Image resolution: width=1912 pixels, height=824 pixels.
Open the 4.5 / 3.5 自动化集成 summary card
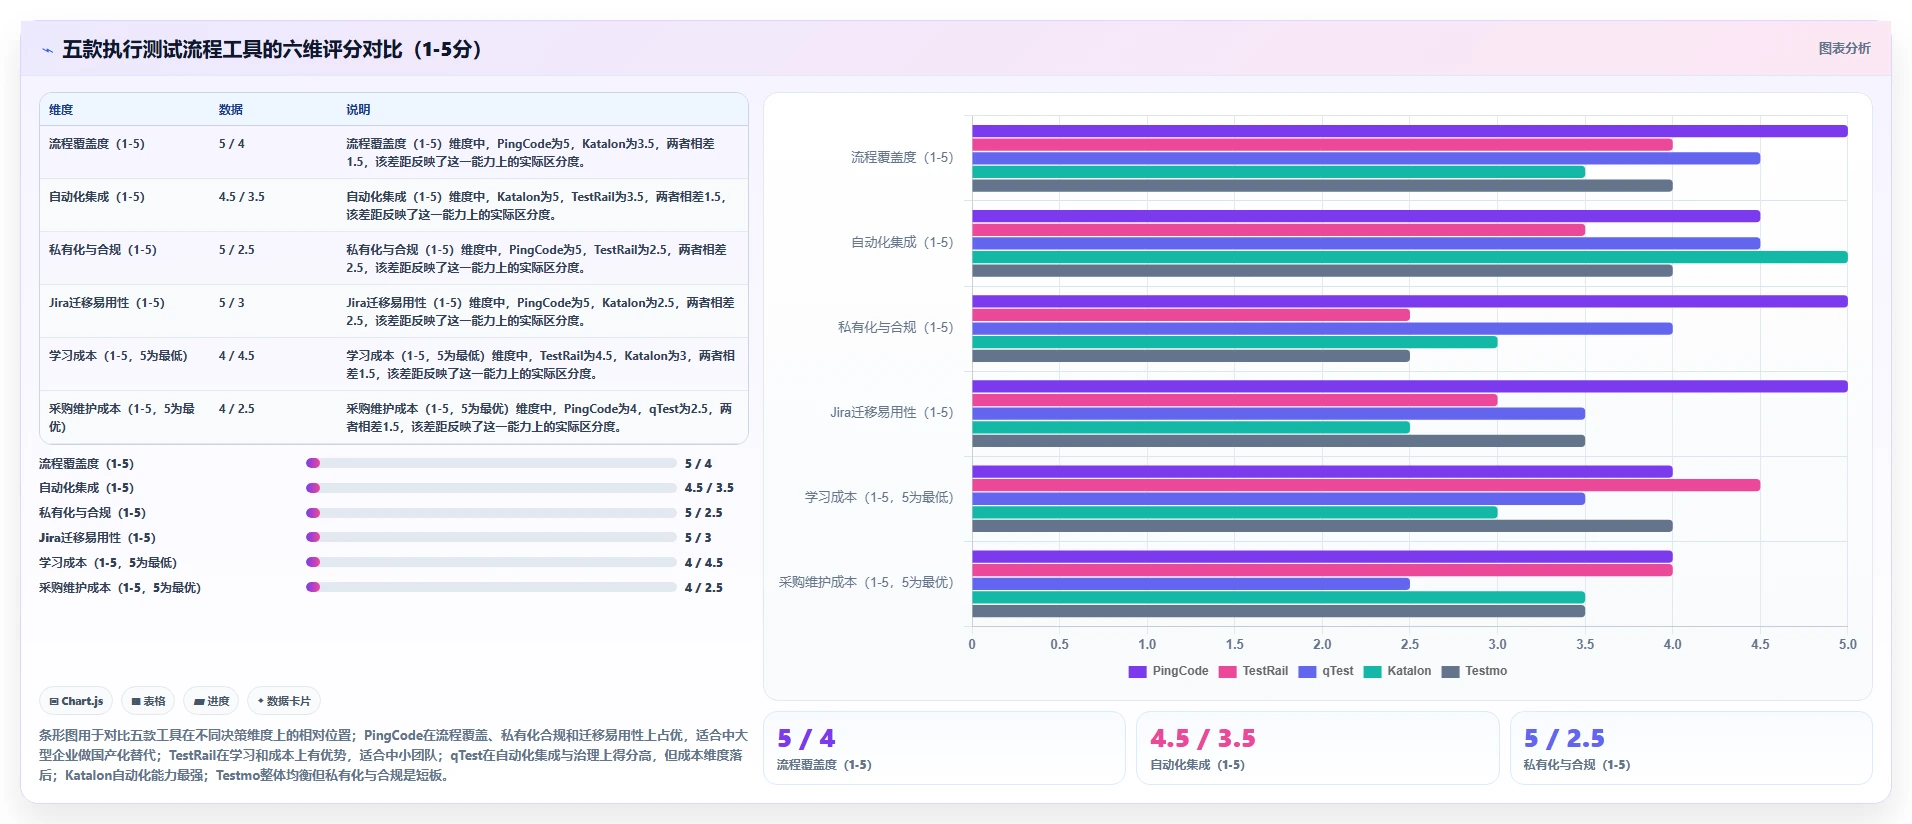[x=1318, y=748]
